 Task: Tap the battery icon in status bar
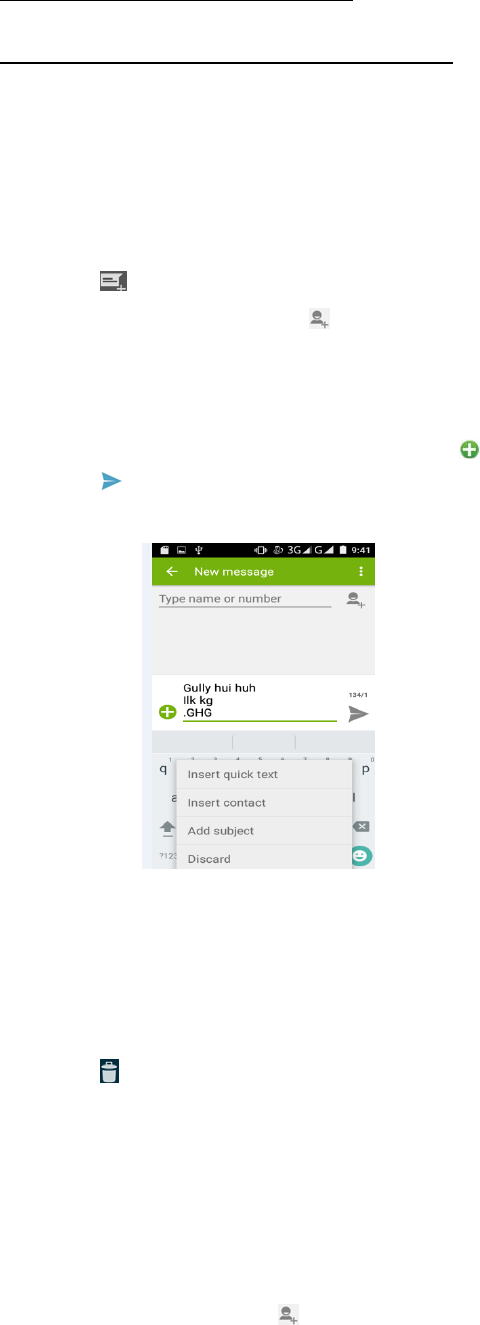pos(345,549)
